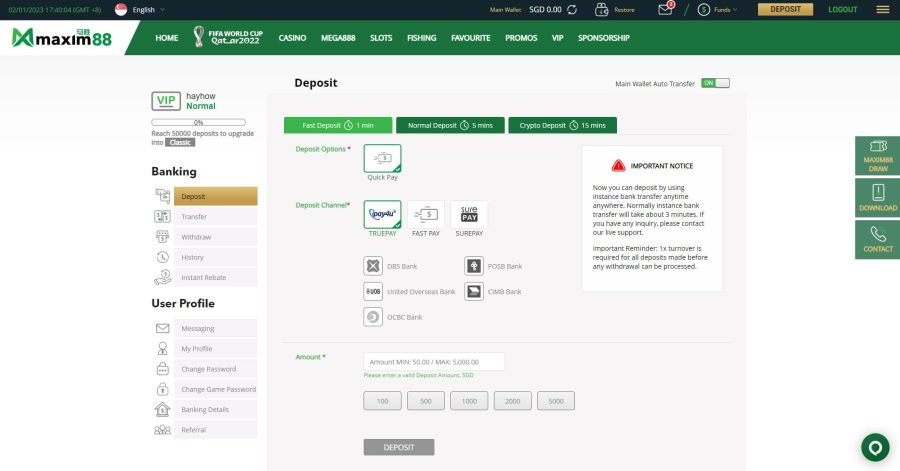
Task: Open SLOTS menu
Action: tap(381, 38)
